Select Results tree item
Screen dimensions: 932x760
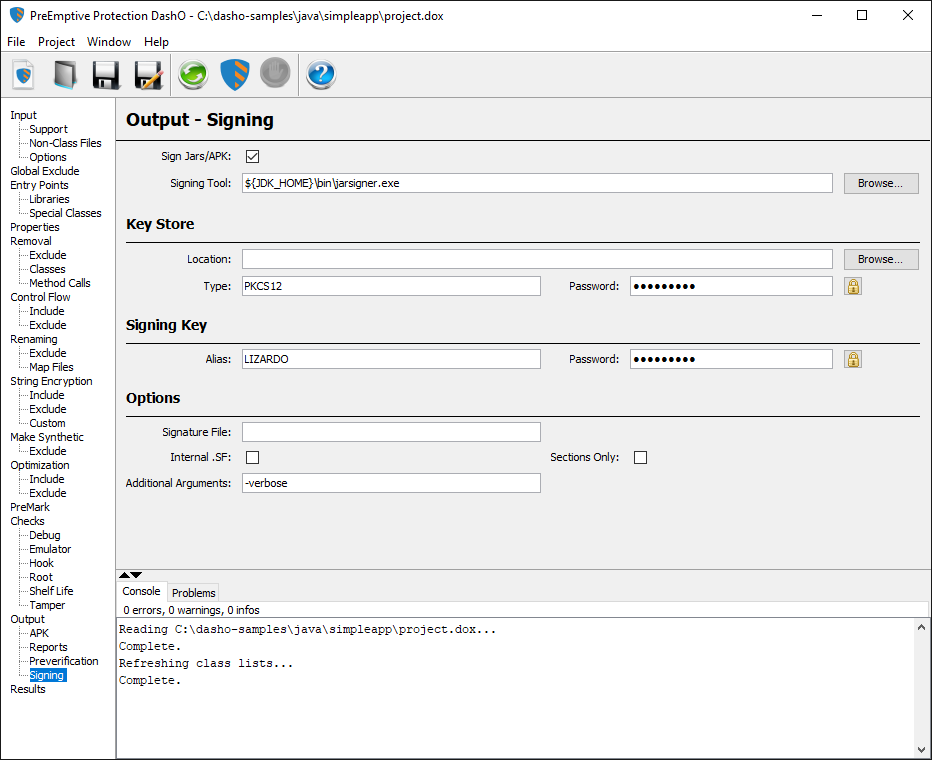tap(28, 689)
